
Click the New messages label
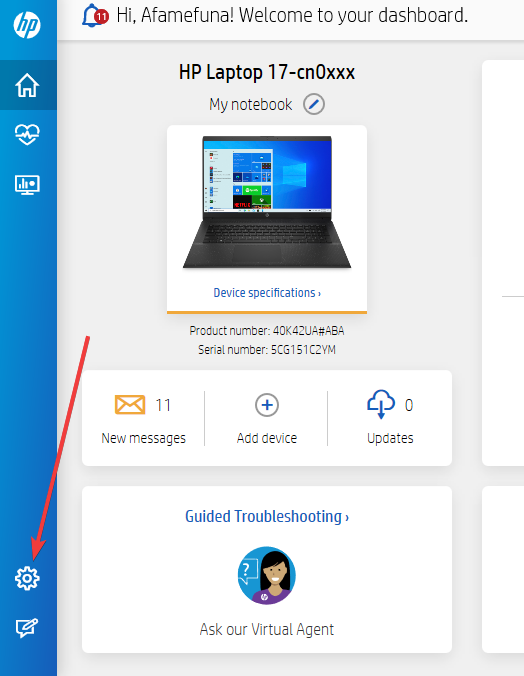pyautogui.click(x=144, y=438)
